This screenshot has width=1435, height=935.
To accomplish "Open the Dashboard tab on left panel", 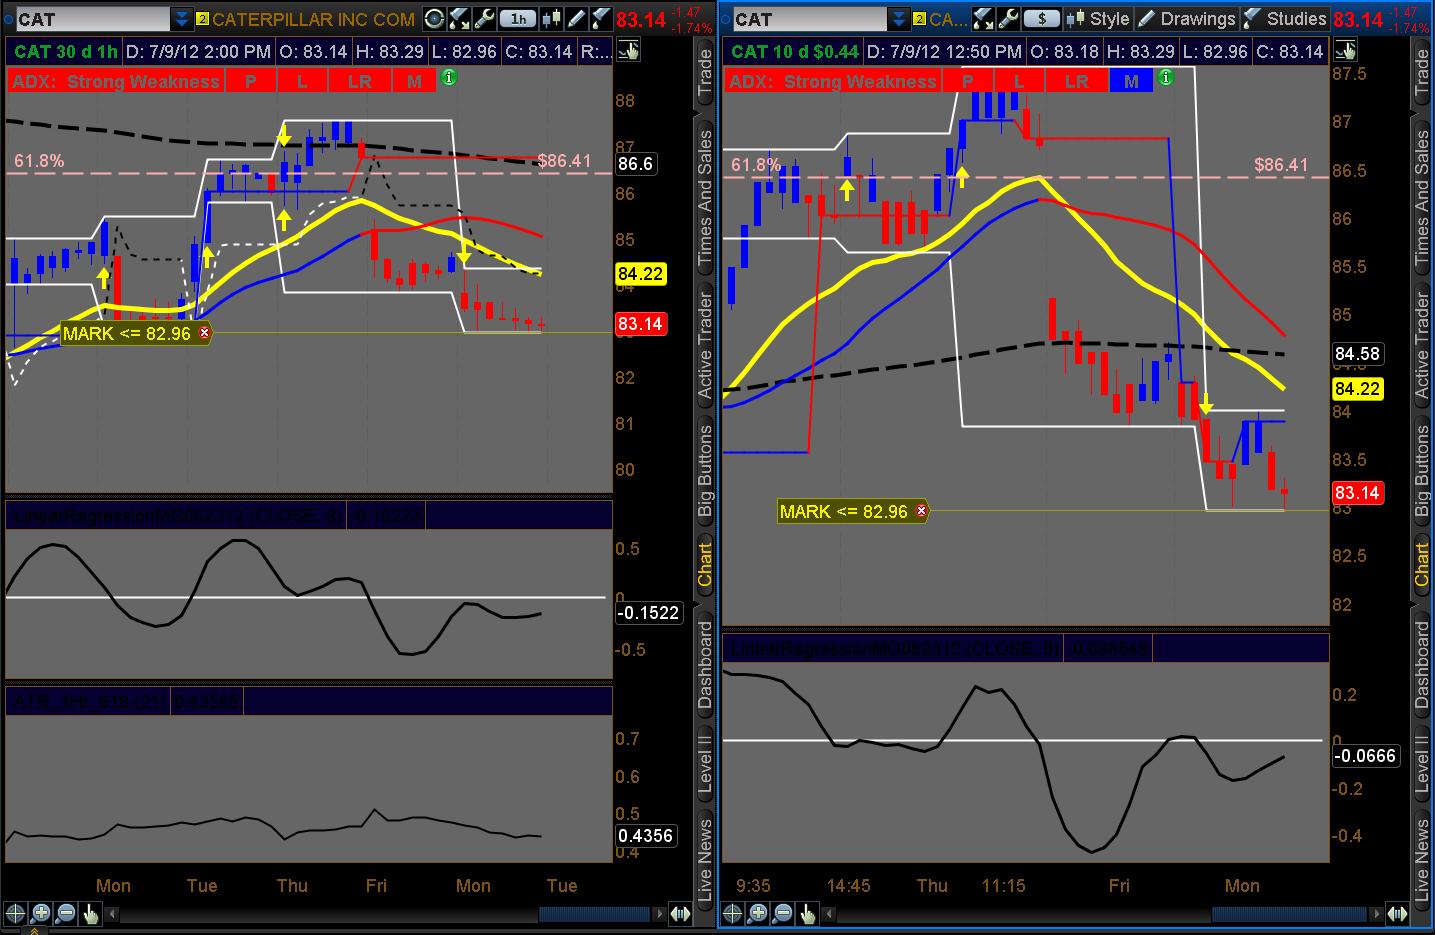I will click(705, 665).
